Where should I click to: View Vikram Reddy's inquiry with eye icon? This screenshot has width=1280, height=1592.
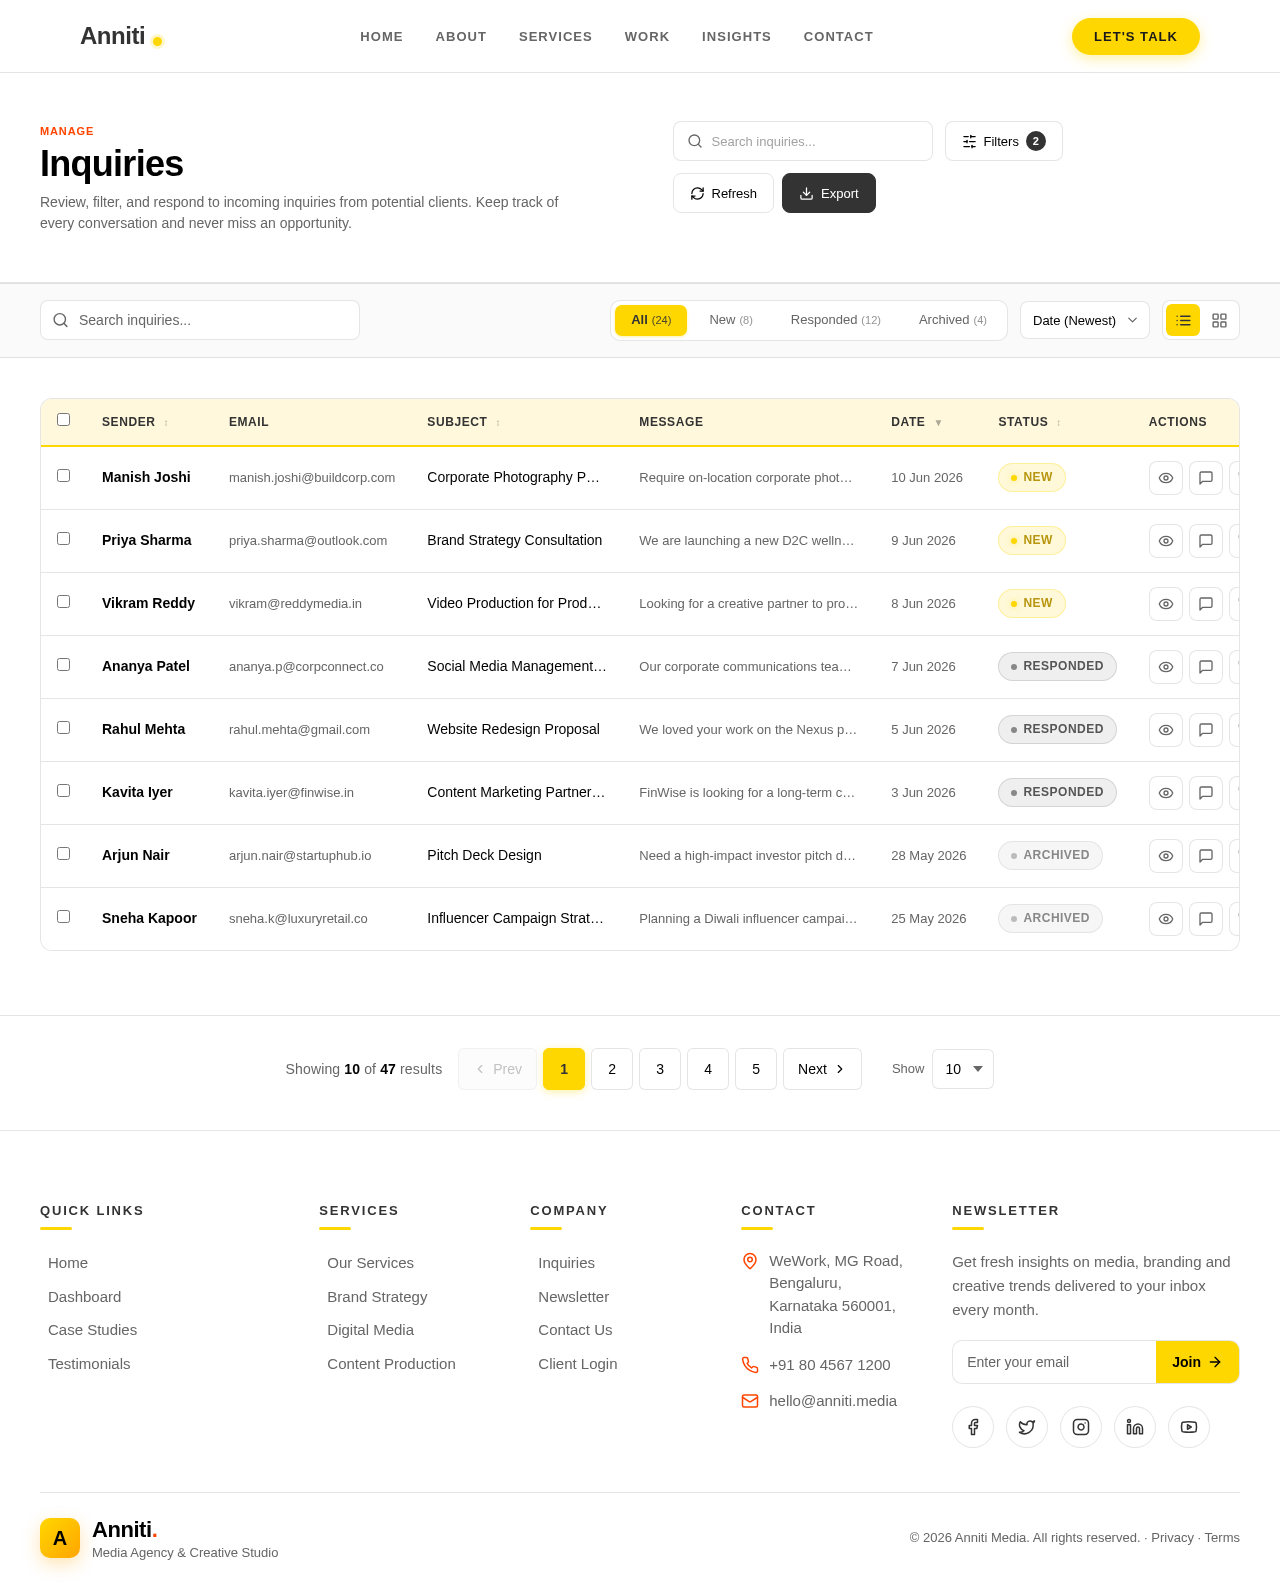(x=1166, y=604)
